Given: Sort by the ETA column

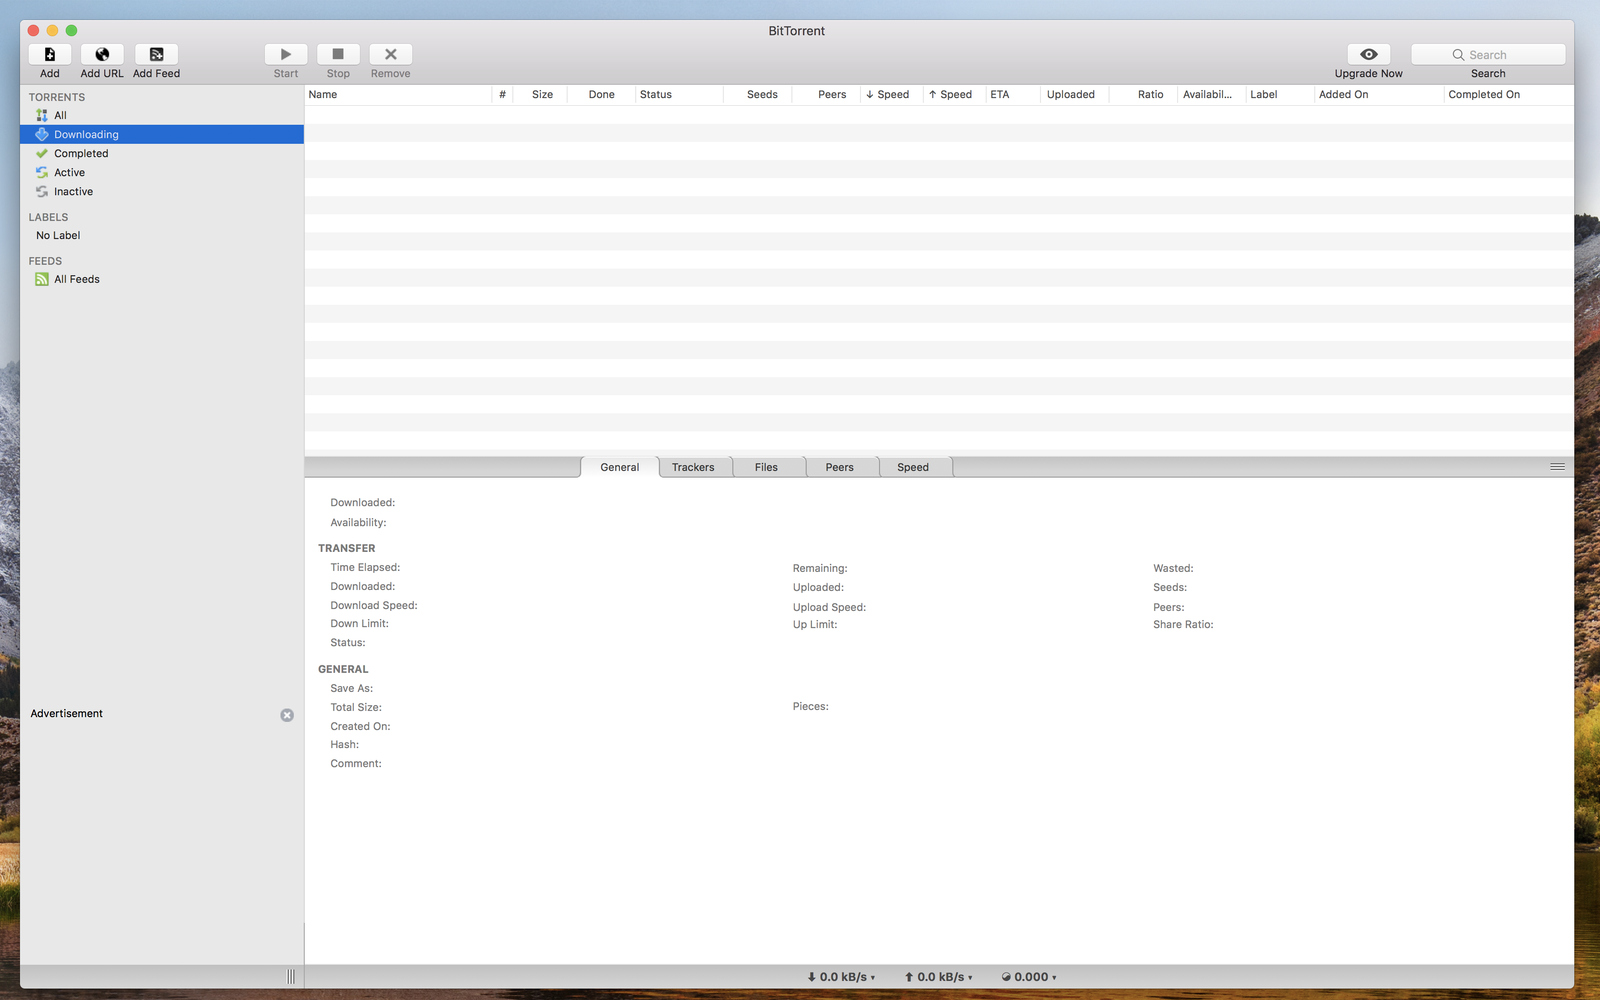Looking at the screenshot, I should click(1013, 94).
